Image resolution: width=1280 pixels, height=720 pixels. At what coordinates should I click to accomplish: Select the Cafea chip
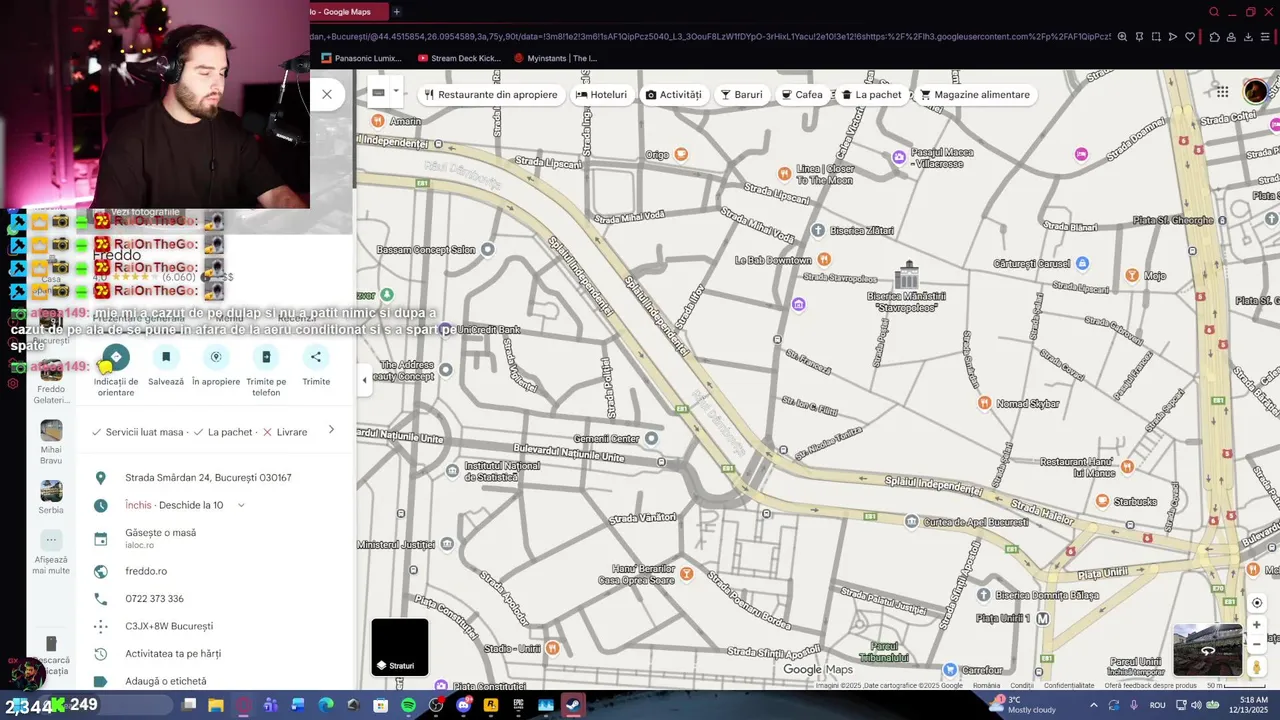802,95
